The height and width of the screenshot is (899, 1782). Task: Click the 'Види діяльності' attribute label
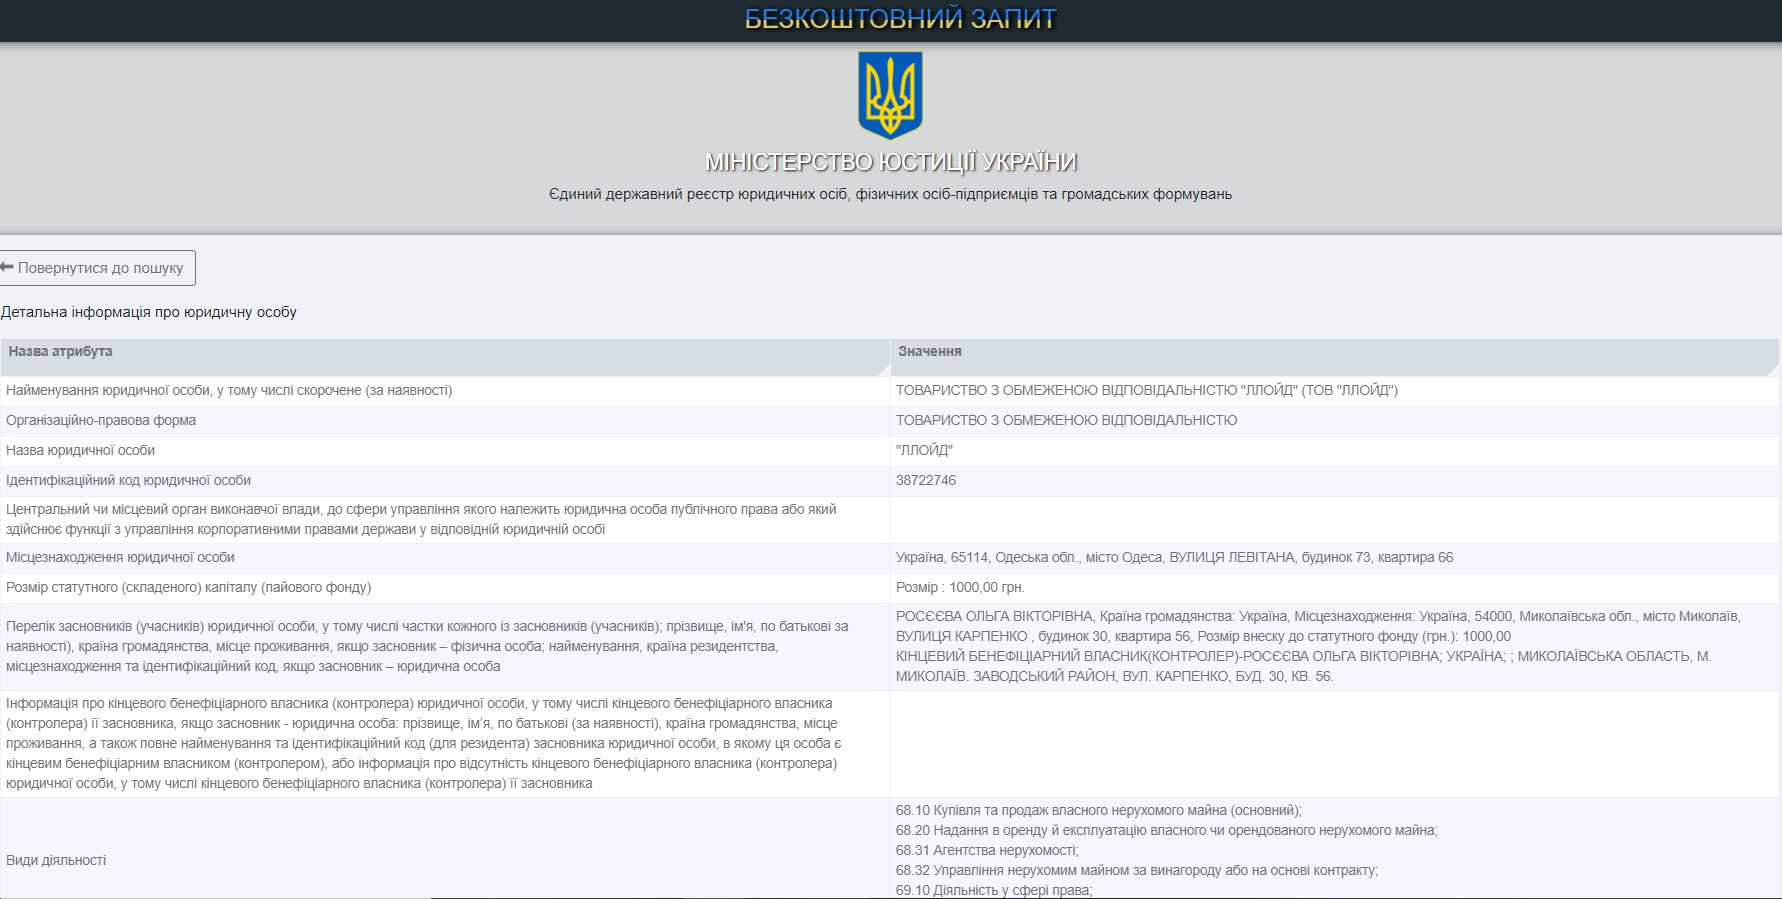tap(56, 861)
